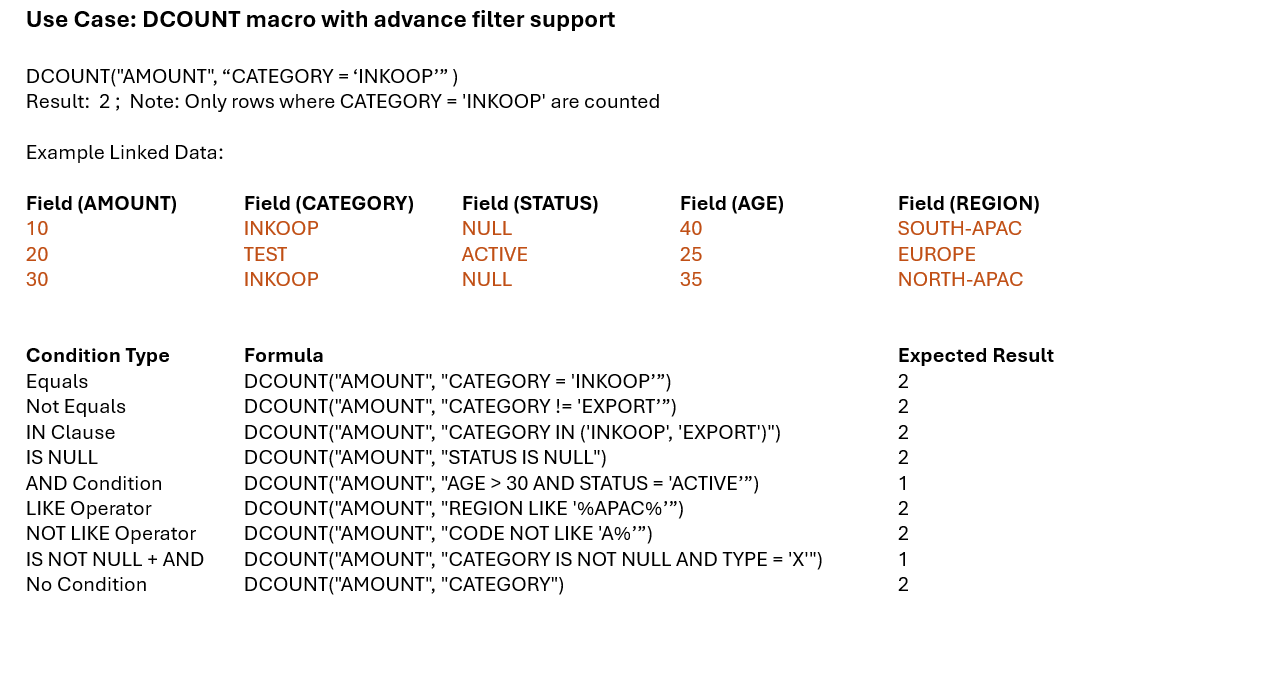Click the "Field (AGE)" column header
The image size is (1270, 692).
tap(732, 203)
